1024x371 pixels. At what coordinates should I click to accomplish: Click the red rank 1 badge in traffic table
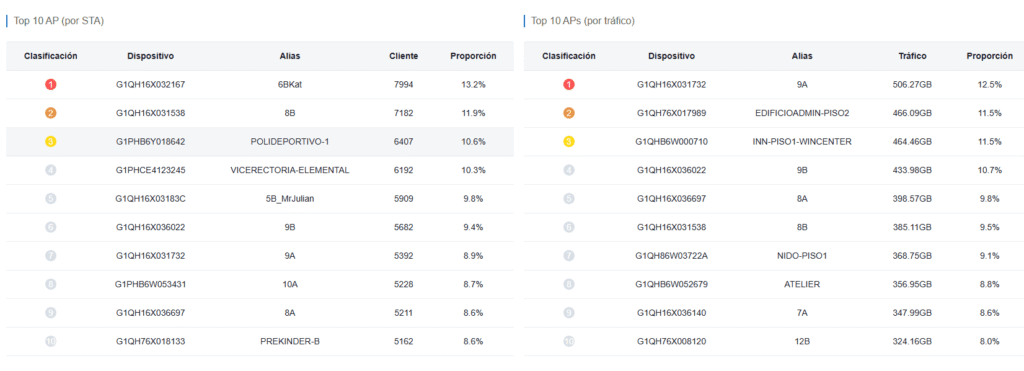coord(569,84)
